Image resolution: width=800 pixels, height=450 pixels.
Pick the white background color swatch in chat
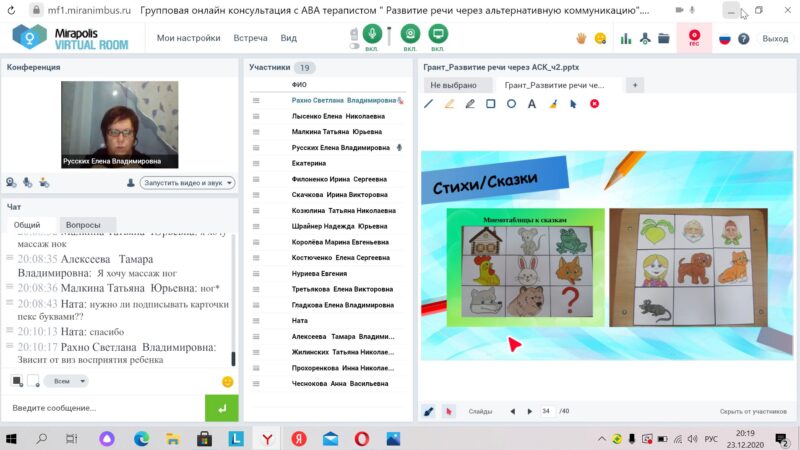click(x=34, y=381)
